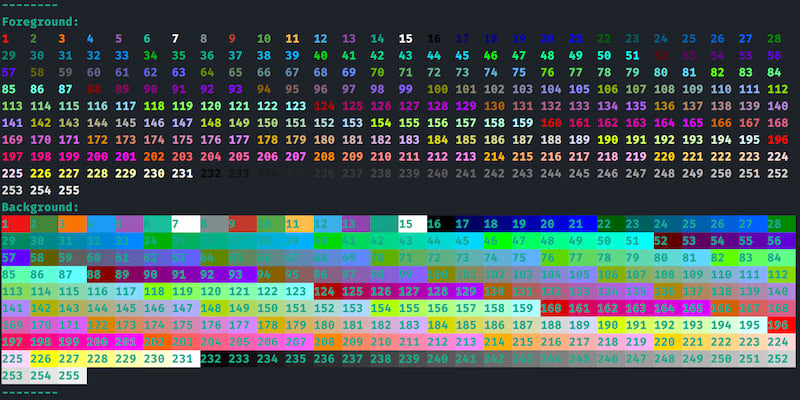Pick the red background swatch 1
This screenshot has width=800, height=400.
pos(15,224)
